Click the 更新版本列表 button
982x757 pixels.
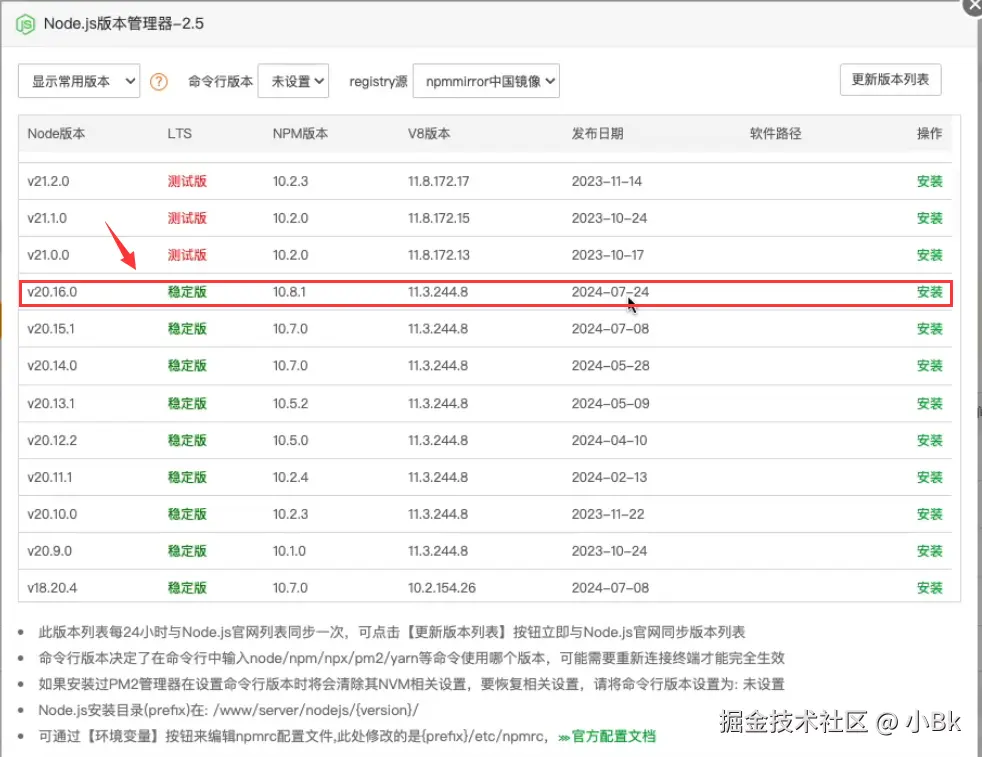(890, 80)
